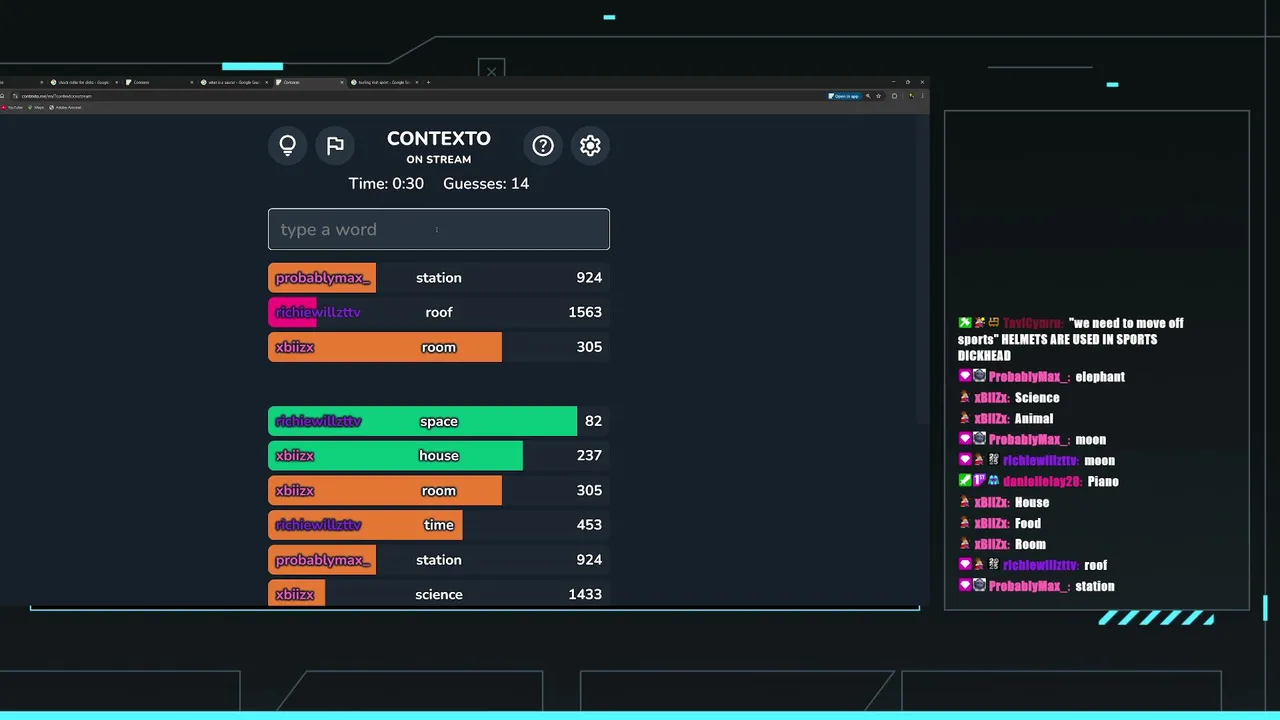
Task: Switch to the inactive Contexto browser tab
Action: (158, 82)
